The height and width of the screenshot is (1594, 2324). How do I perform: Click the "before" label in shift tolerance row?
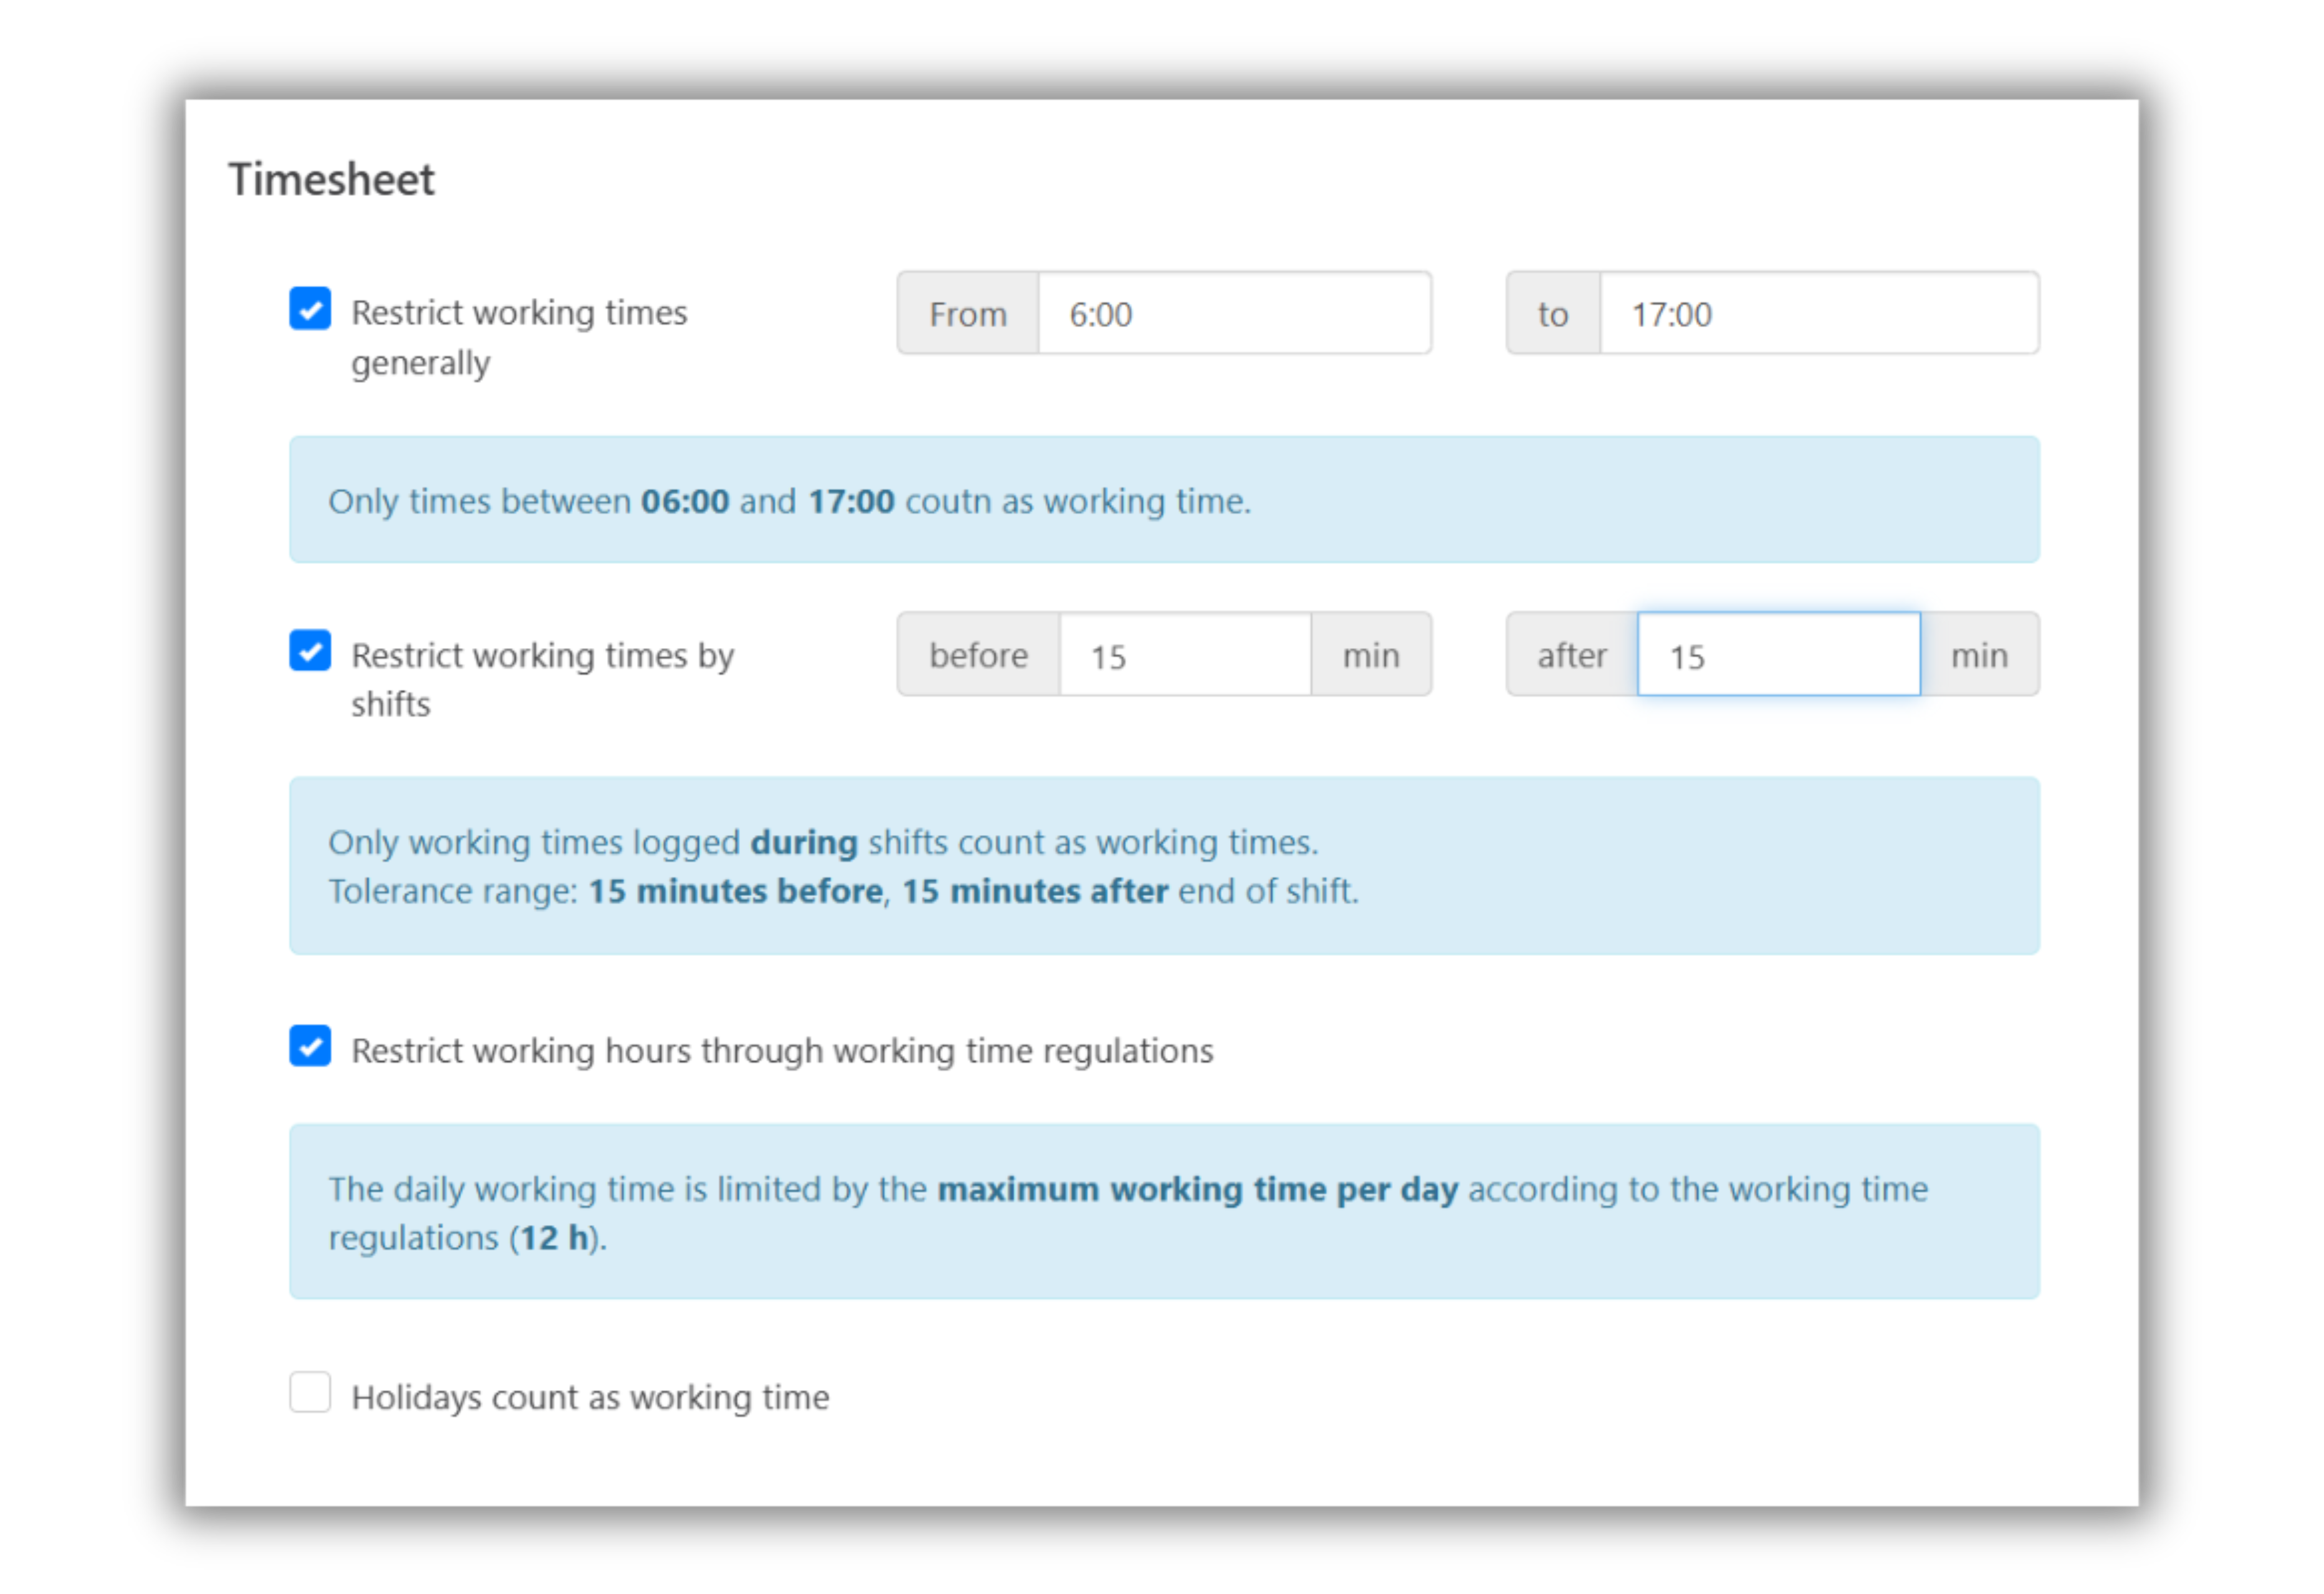tap(978, 655)
